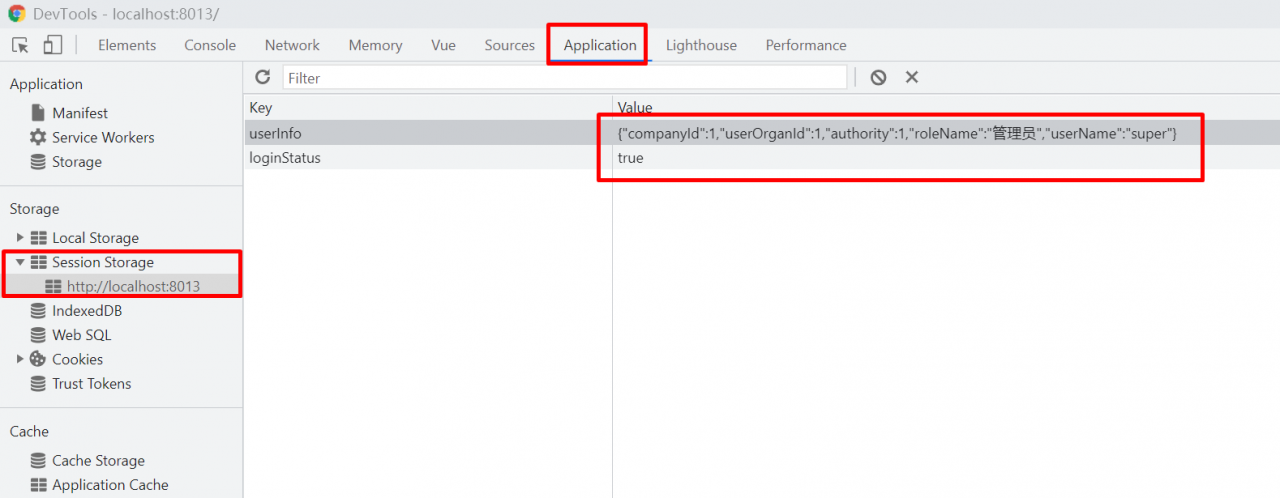Click the Value column header
The image size is (1280, 498).
pos(946,108)
